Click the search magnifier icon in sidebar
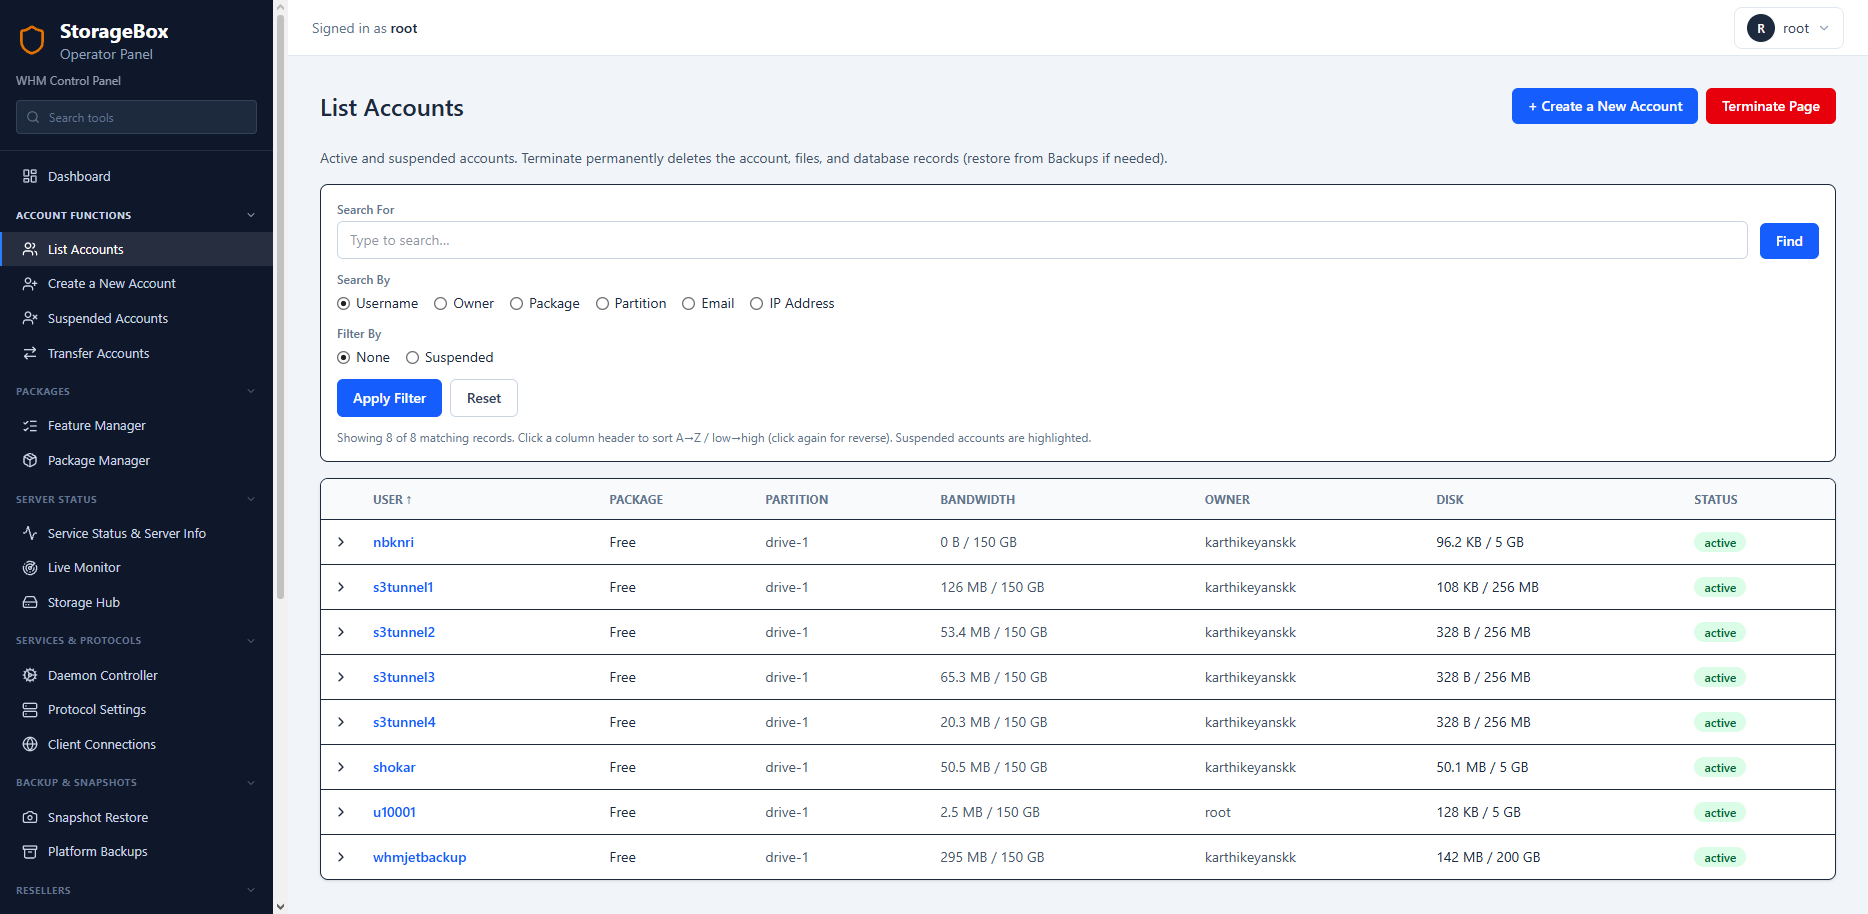 pos(33,117)
